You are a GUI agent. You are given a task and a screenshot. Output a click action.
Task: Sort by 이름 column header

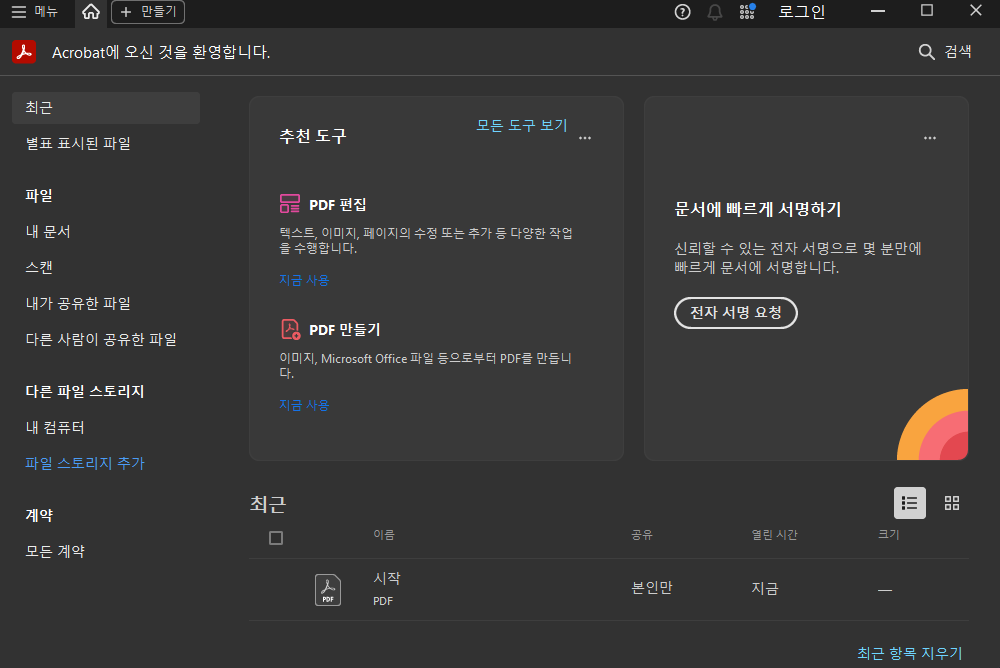(x=384, y=535)
